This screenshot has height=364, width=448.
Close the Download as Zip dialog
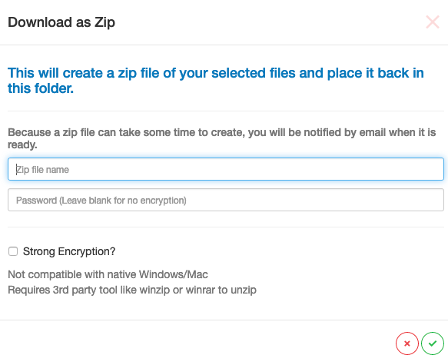(x=432, y=22)
